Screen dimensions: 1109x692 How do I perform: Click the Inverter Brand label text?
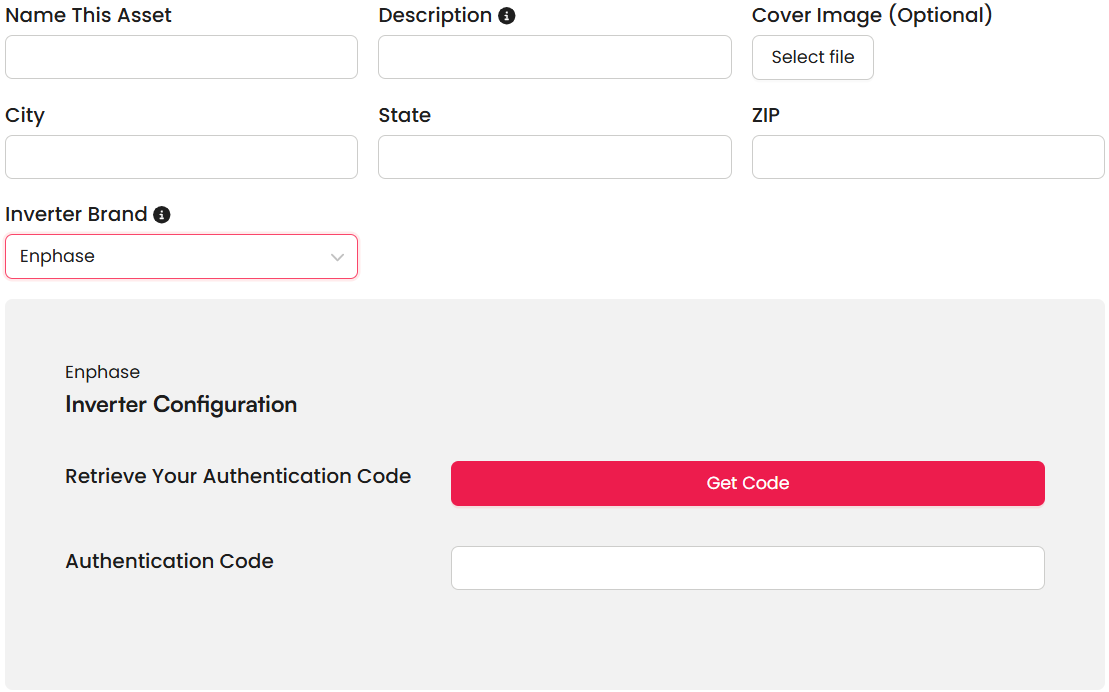[76, 214]
